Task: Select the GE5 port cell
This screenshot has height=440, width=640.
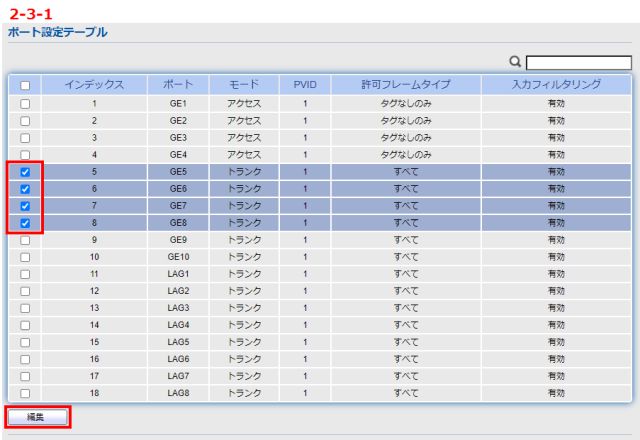Action: tap(178, 172)
